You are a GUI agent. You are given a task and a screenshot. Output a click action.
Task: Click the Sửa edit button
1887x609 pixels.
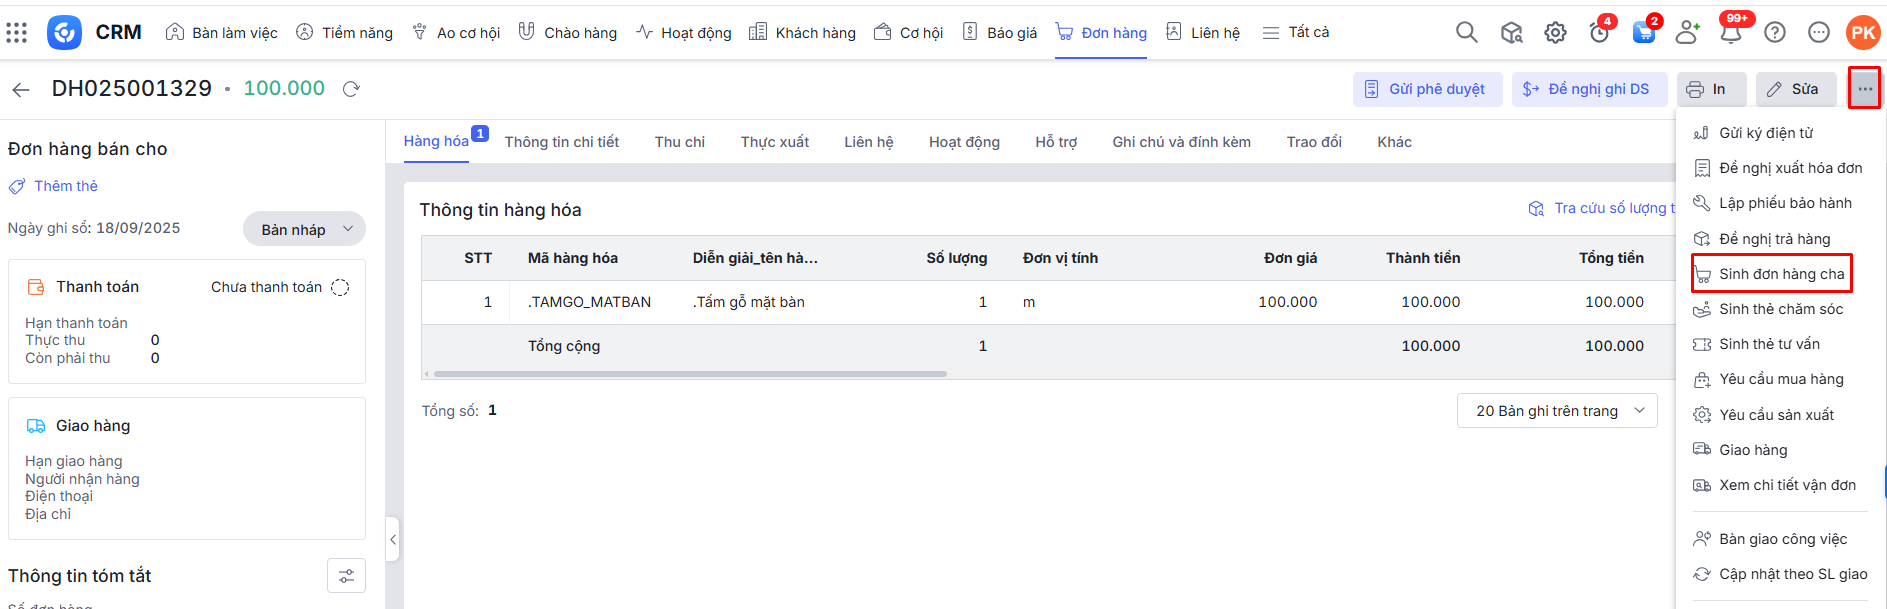[1794, 89]
